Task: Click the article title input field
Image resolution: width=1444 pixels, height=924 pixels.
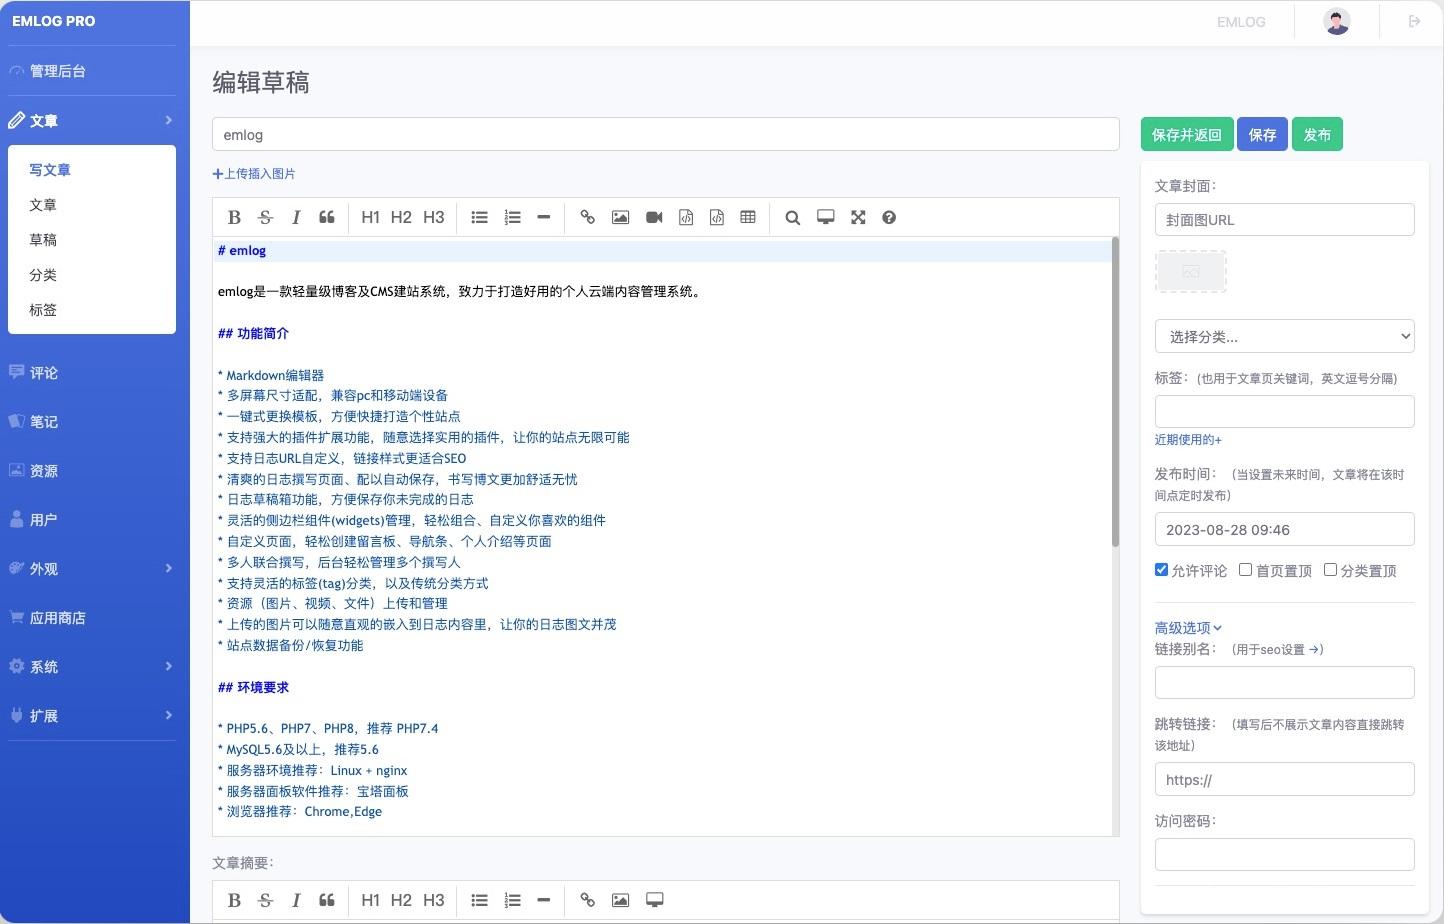Action: pyautogui.click(x=666, y=134)
